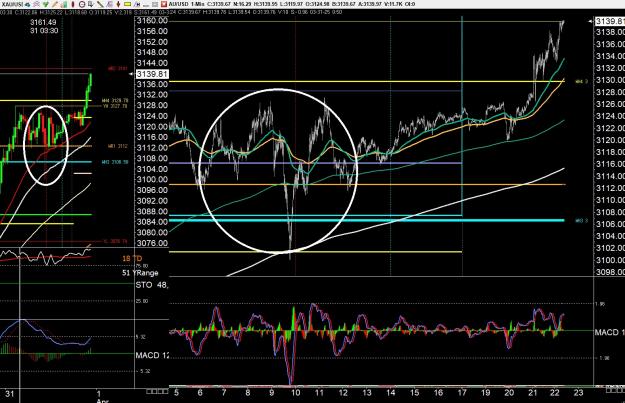Click the 3160.00 level on the left price axis
625x403 pixels.
point(152,21)
